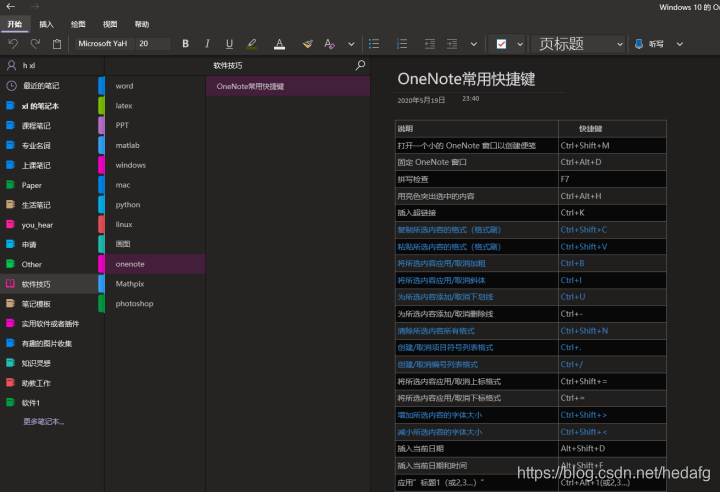Open the 软件1 notebook
Image resolution: width=720 pixels, height=492 pixels.
tap(49, 403)
